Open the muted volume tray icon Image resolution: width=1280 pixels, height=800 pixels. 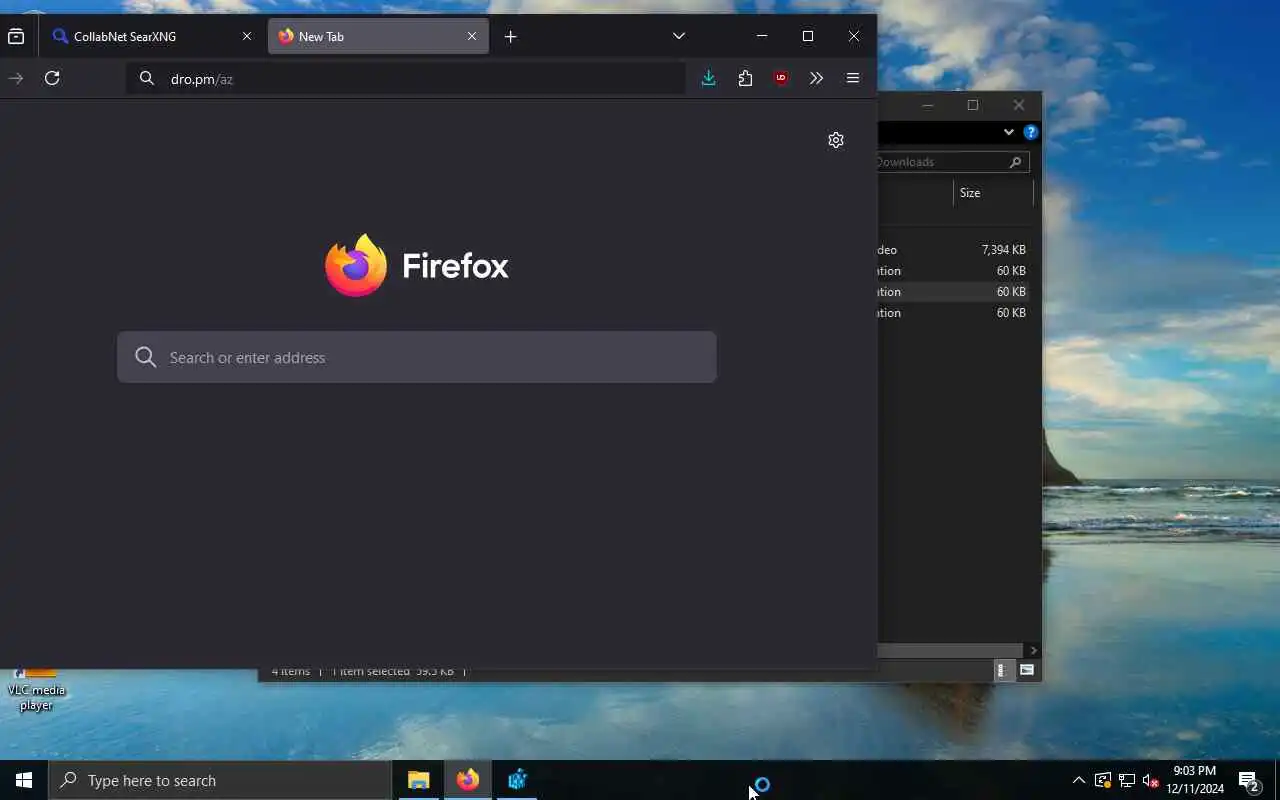1151,780
